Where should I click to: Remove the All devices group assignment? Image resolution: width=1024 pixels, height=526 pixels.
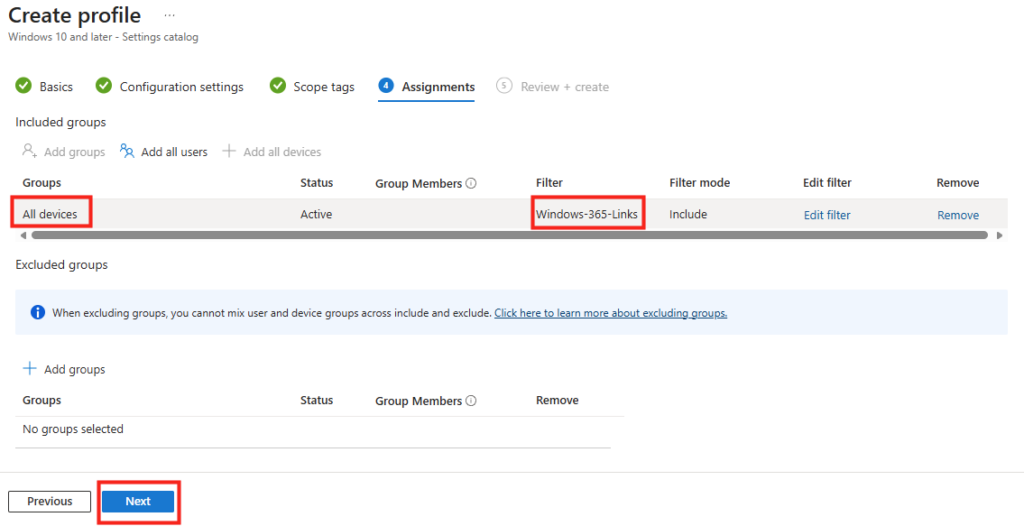point(957,215)
